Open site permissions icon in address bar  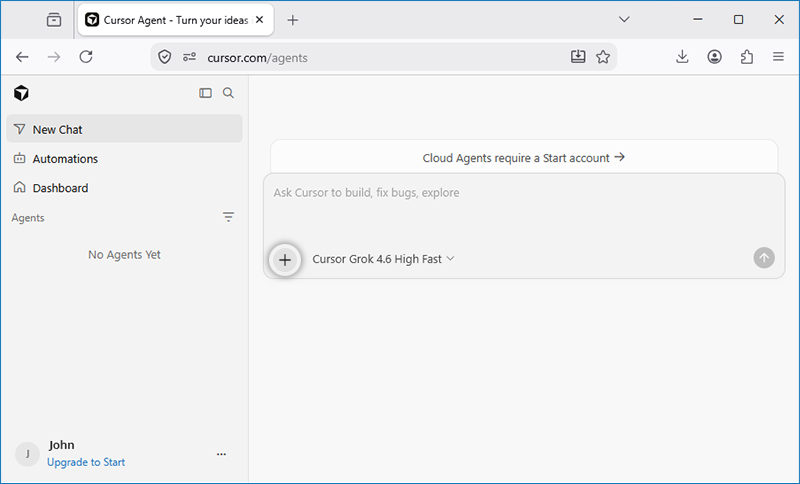(189, 57)
